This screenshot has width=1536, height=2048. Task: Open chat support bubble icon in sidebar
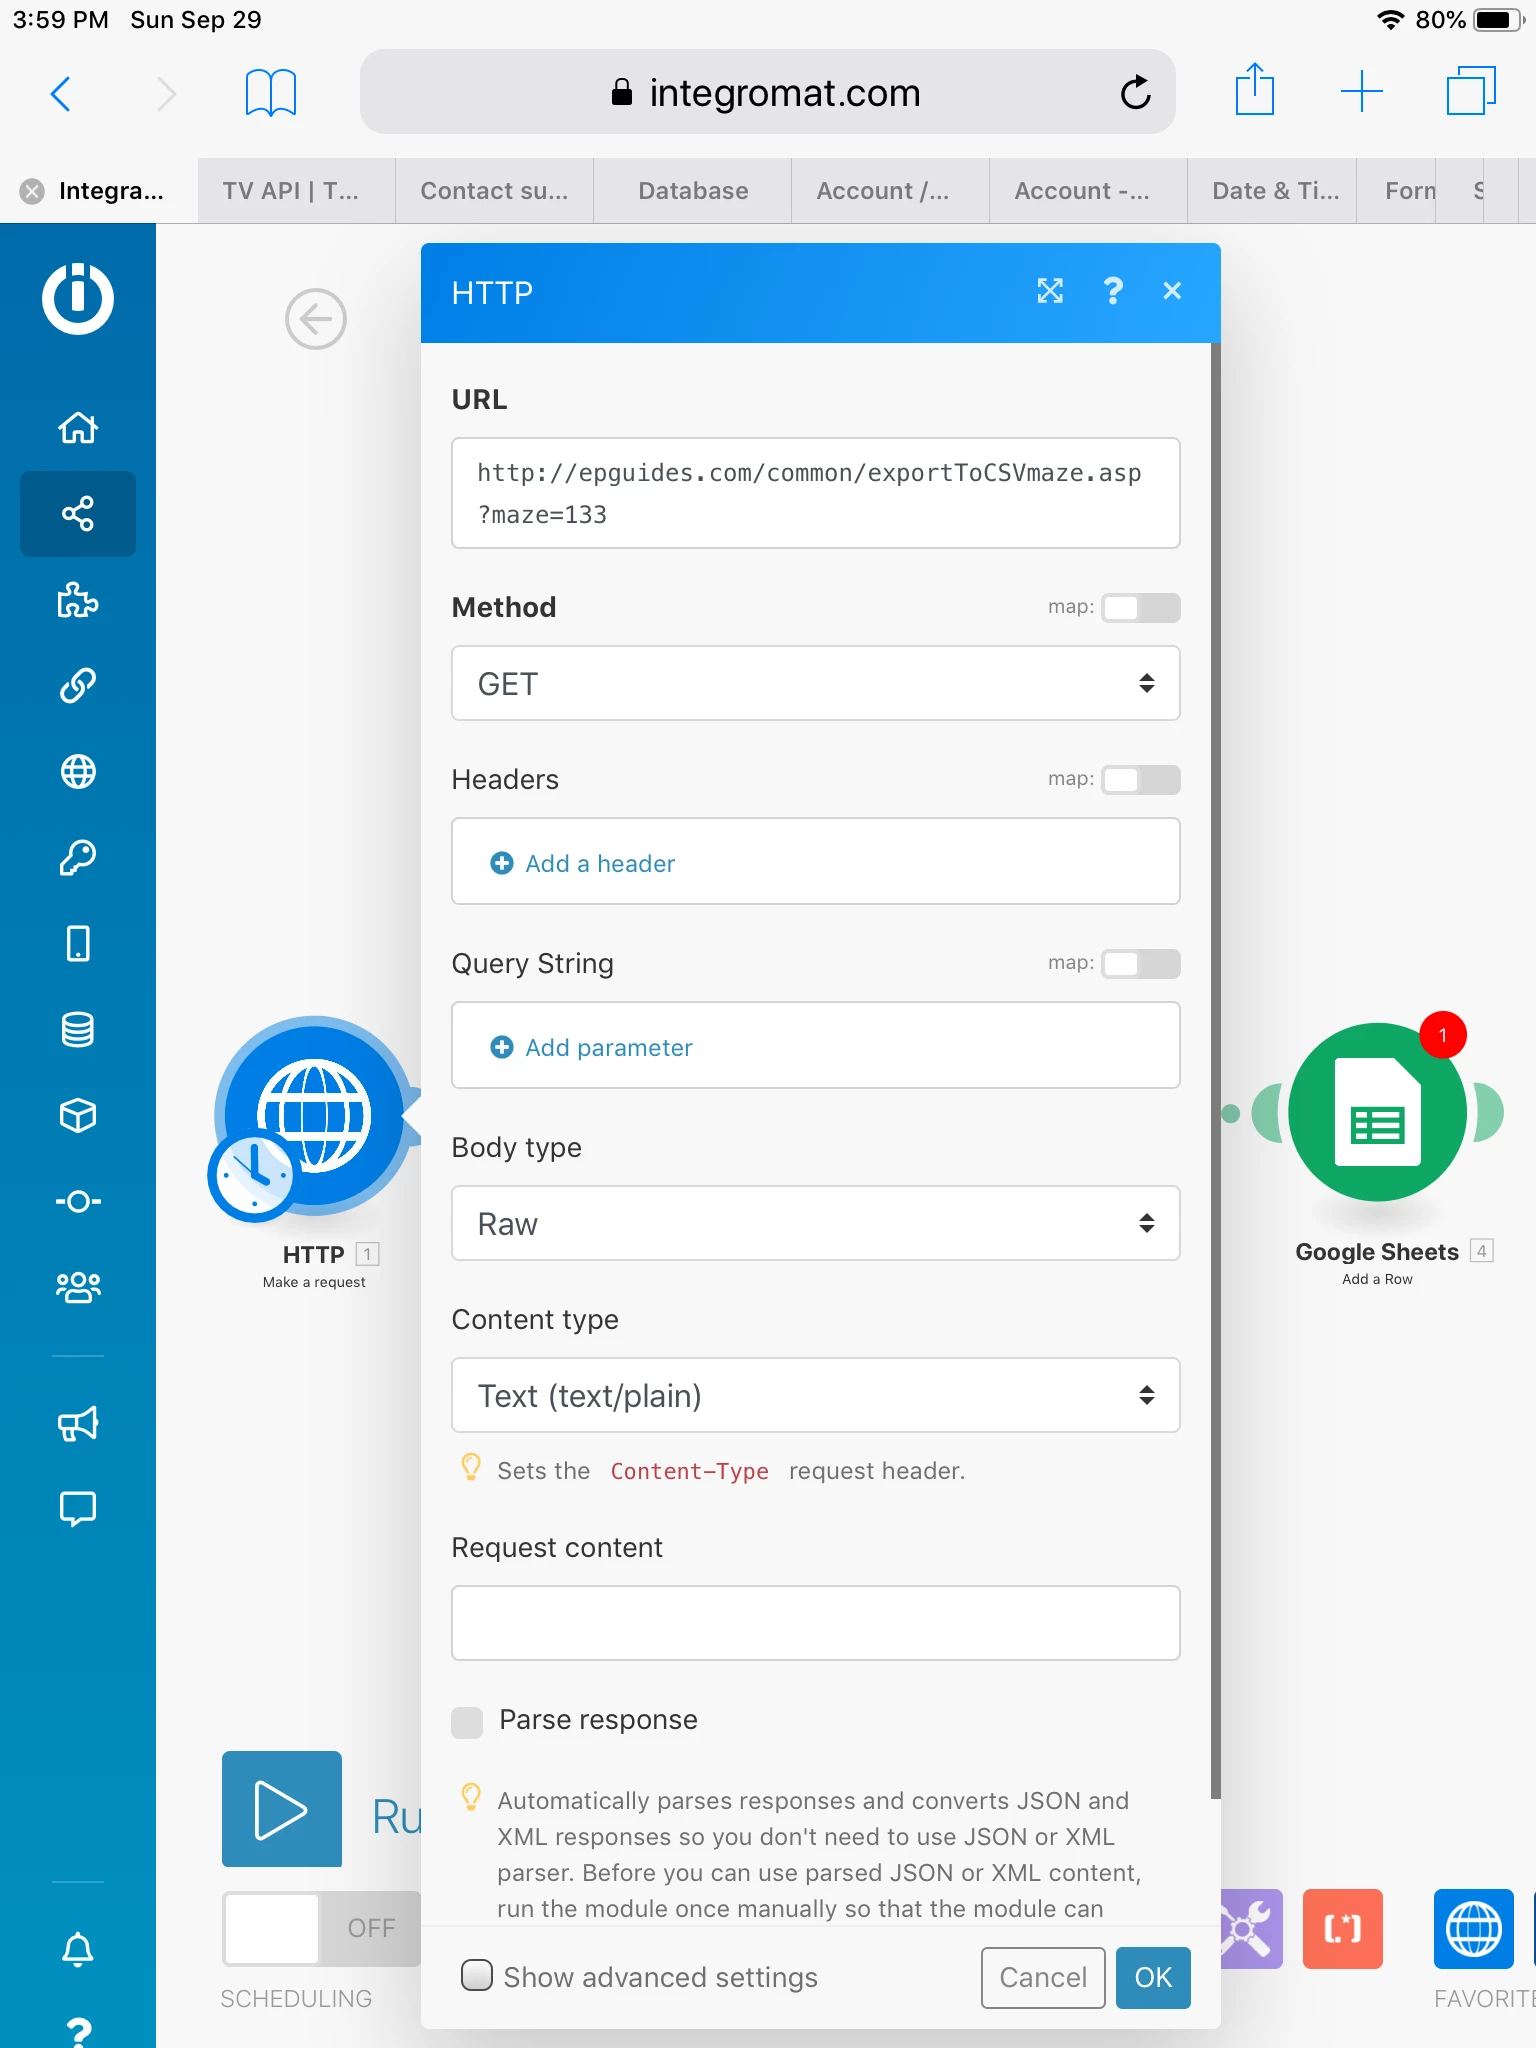78,1509
